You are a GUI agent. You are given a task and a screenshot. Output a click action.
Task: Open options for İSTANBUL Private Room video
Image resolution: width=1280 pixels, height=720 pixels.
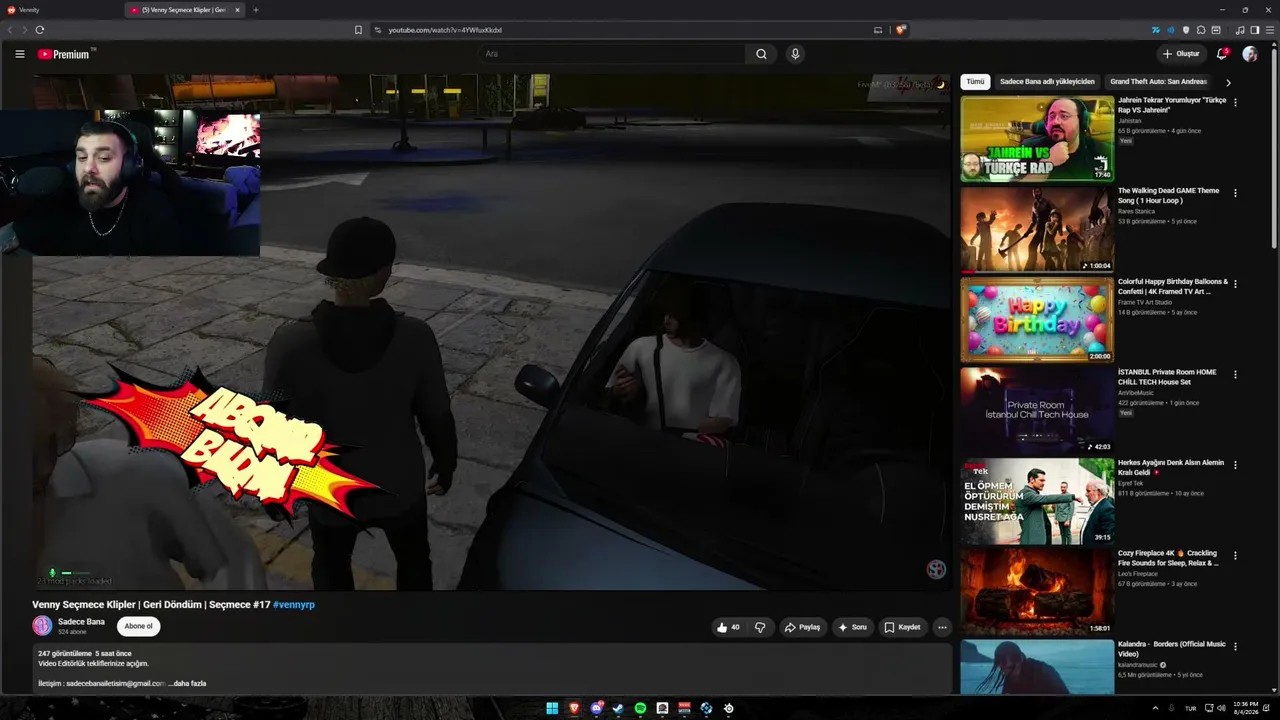tap(1235, 375)
